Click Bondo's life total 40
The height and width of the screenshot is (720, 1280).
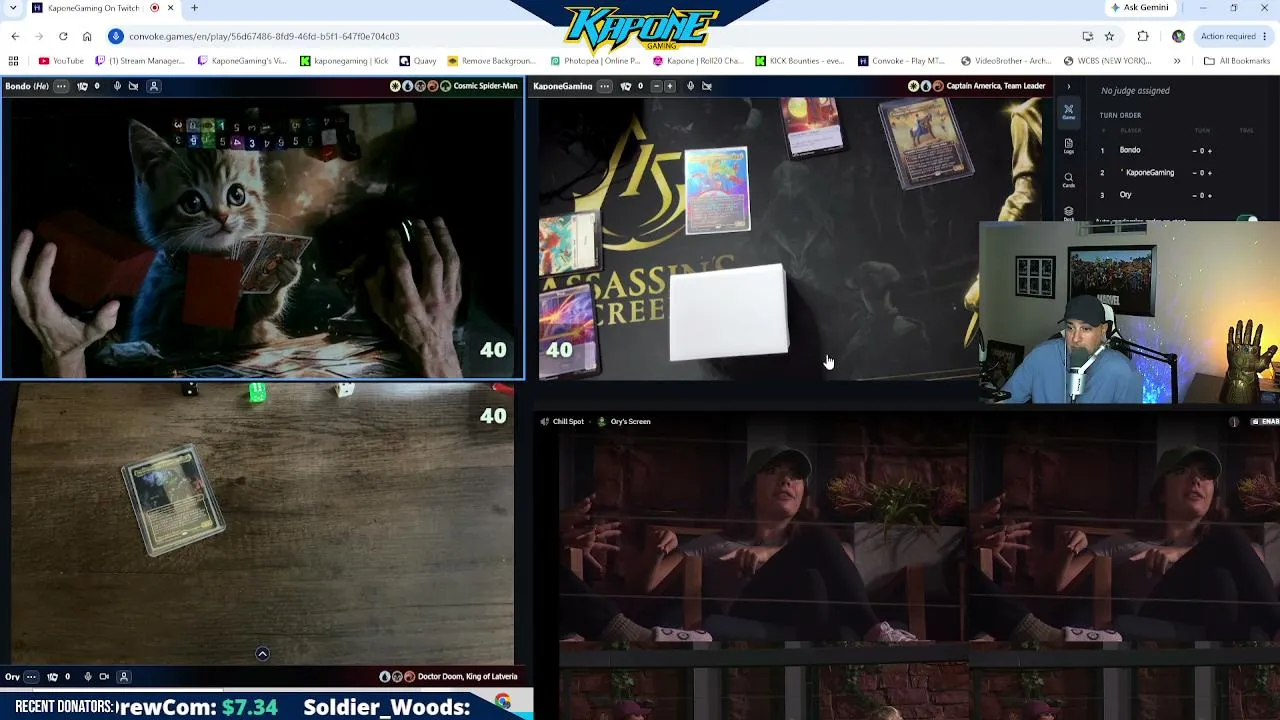pos(493,350)
